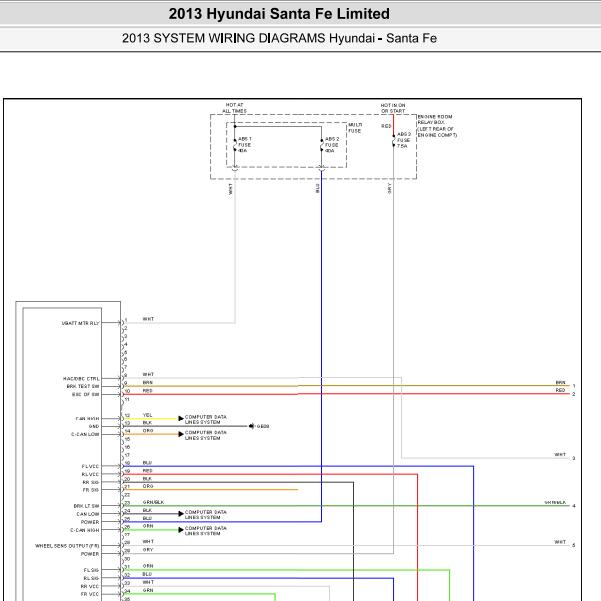The width and height of the screenshot is (601, 601).
Task: Click the Computer Data Lines arrow at pin 26
Action: click(181, 530)
